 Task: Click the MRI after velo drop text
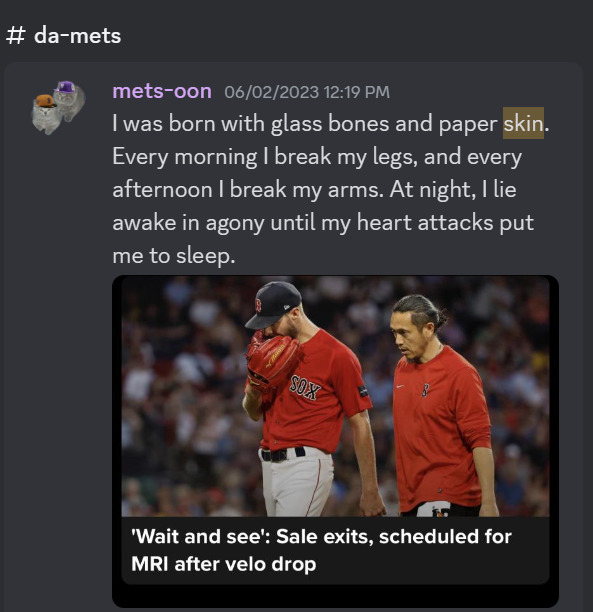(x=224, y=564)
